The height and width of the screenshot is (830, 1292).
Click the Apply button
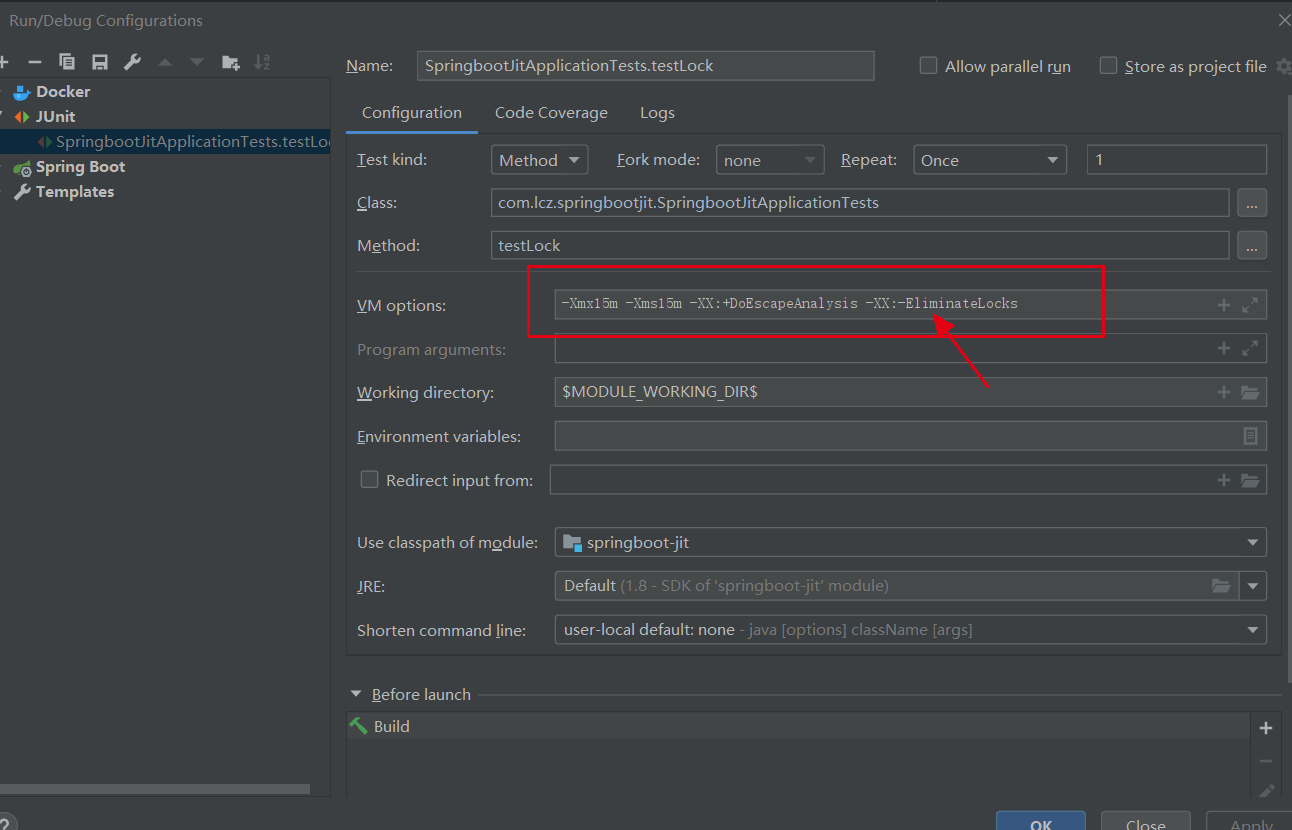point(1250,821)
